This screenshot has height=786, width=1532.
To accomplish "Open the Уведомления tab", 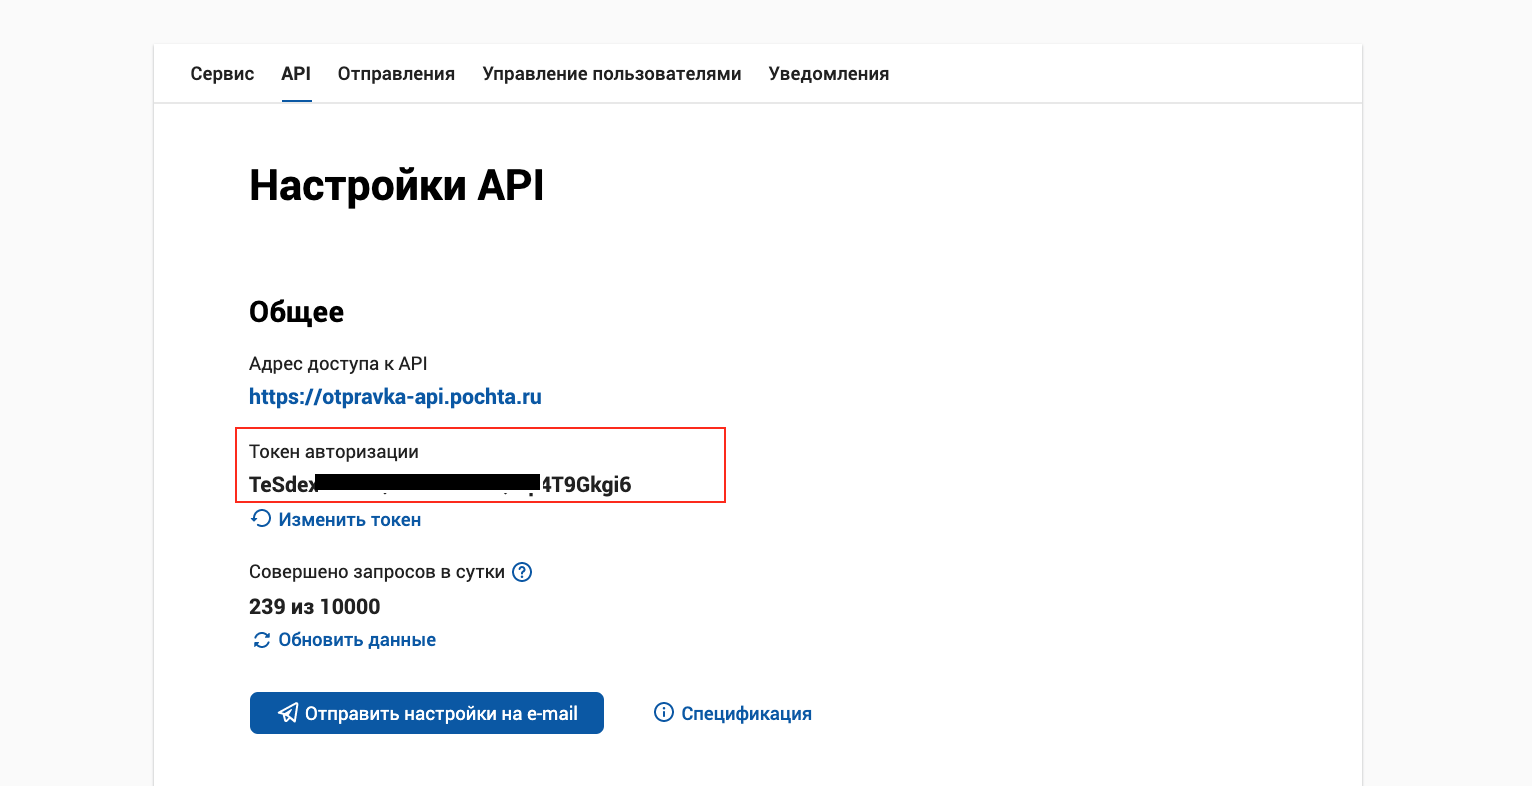I will pyautogui.click(x=829, y=74).
